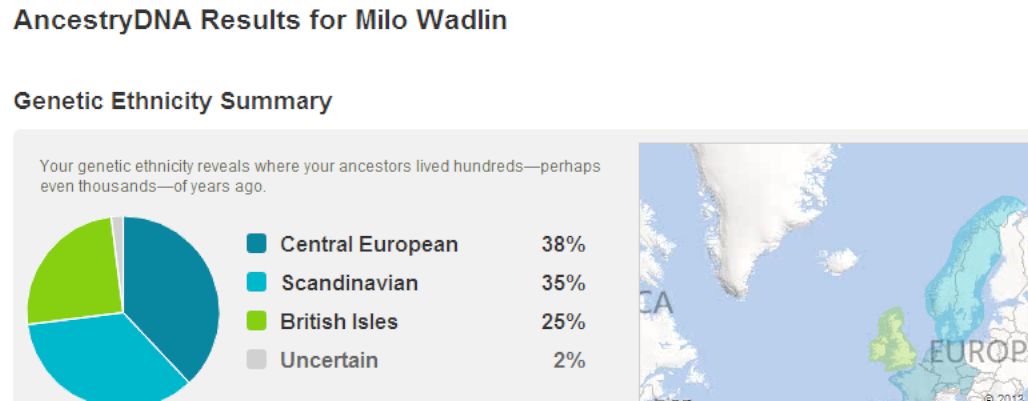The height and width of the screenshot is (401, 1028).
Task: Select the Central European legend label
Action: pyautogui.click(x=369, y=244)
